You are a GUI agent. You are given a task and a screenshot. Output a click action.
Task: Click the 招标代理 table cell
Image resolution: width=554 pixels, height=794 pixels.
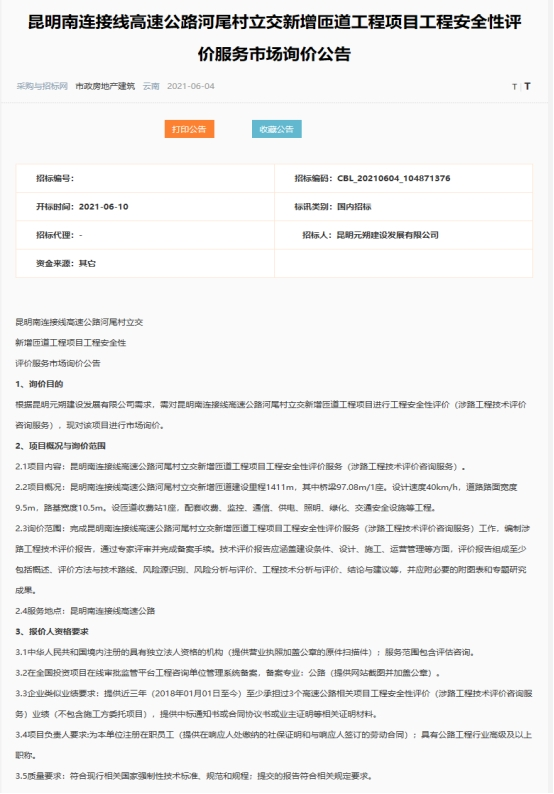point(145,235)
